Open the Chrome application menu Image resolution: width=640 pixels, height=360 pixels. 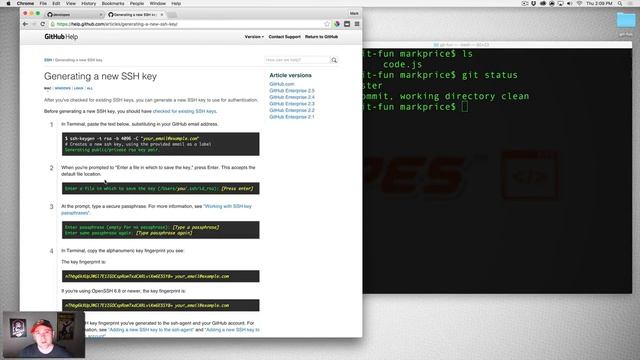25,3
